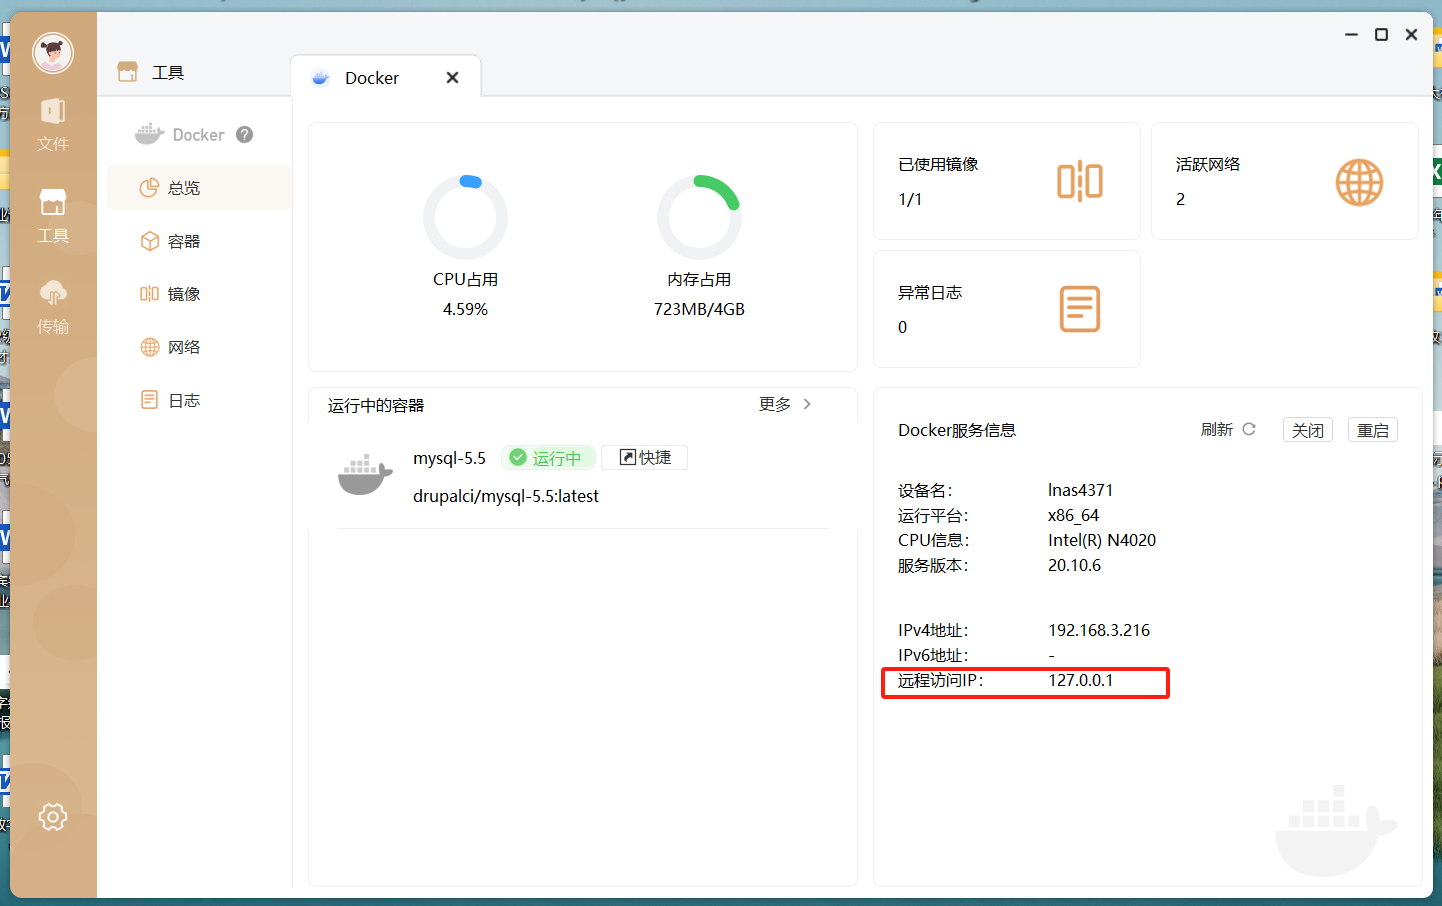Select 总览 overview menu item
1442x906 pixels.
pyautogui.click(x=199, y=188)
